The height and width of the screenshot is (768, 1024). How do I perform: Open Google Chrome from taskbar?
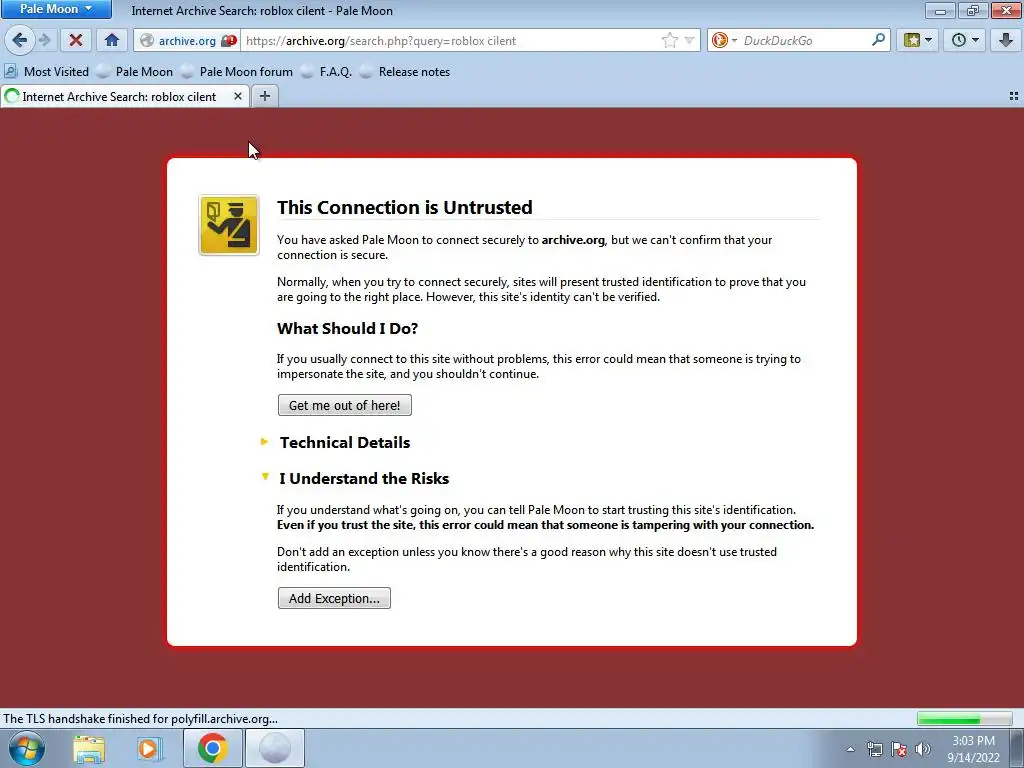213,748
